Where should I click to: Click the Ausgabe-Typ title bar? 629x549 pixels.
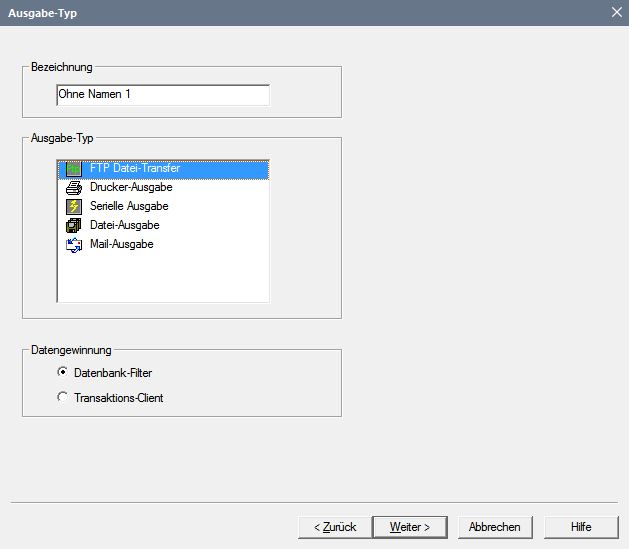click(x=300, y=12)
